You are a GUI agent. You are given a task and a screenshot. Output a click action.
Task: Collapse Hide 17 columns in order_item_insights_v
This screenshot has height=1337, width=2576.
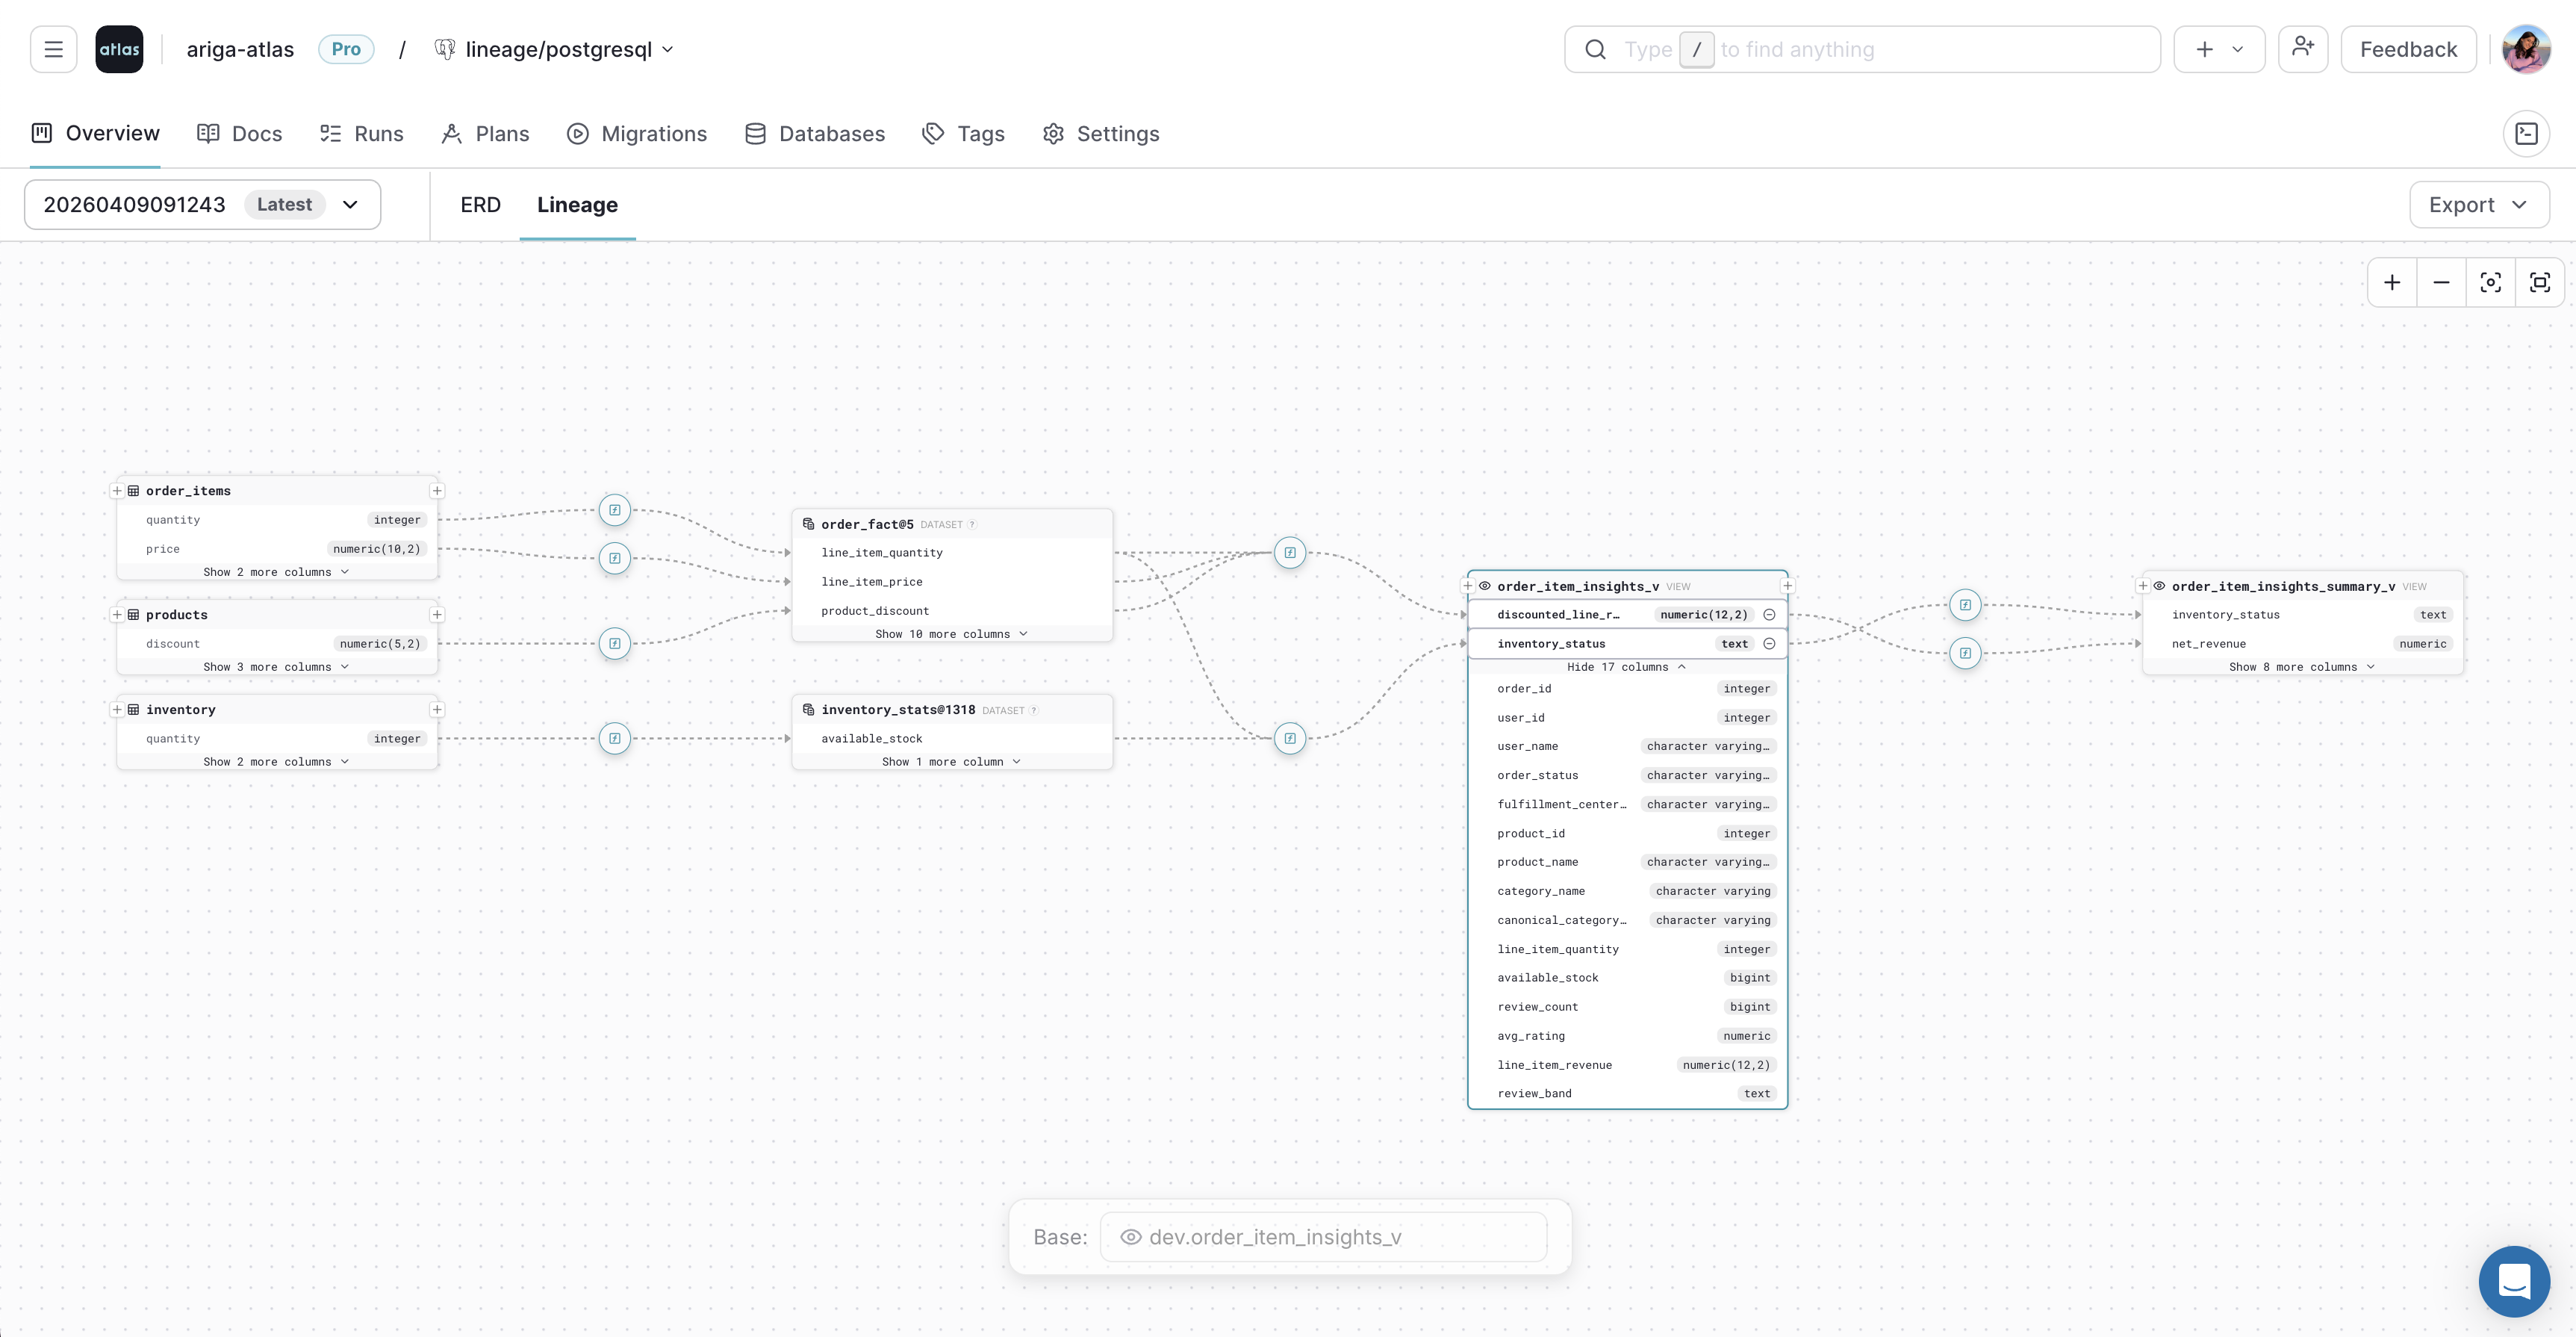tap(1626, 666)
